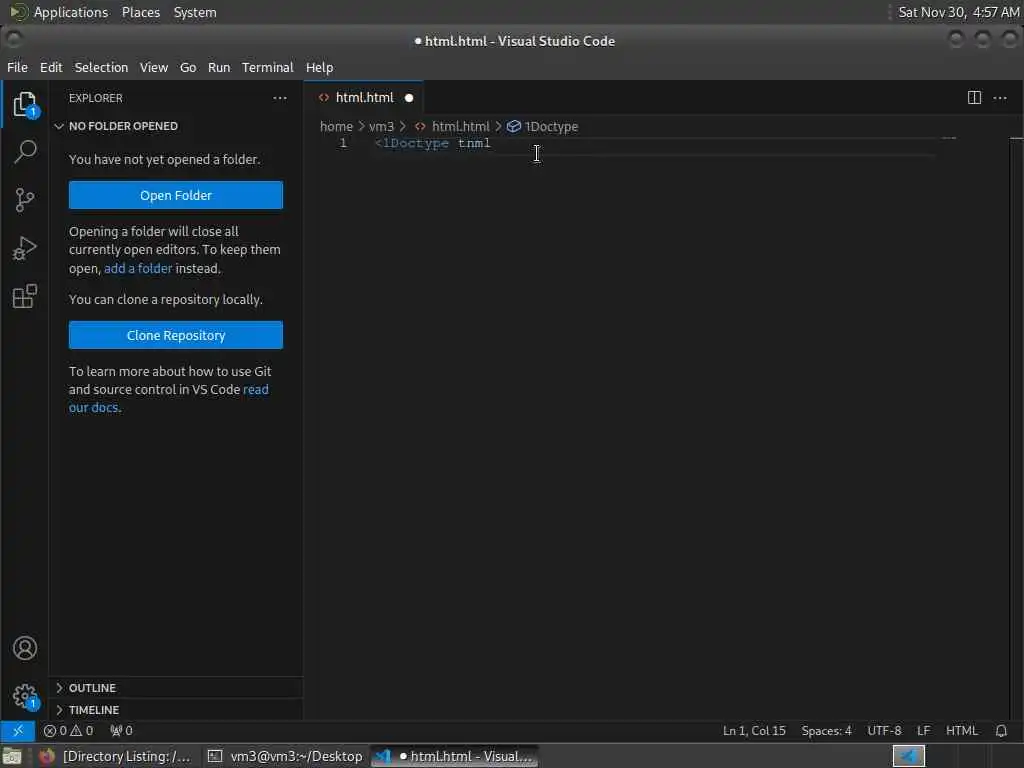This screenshot has height=768, width=1024.
Task: Open the System menu in top panel
Action: (x=195, y=12)
